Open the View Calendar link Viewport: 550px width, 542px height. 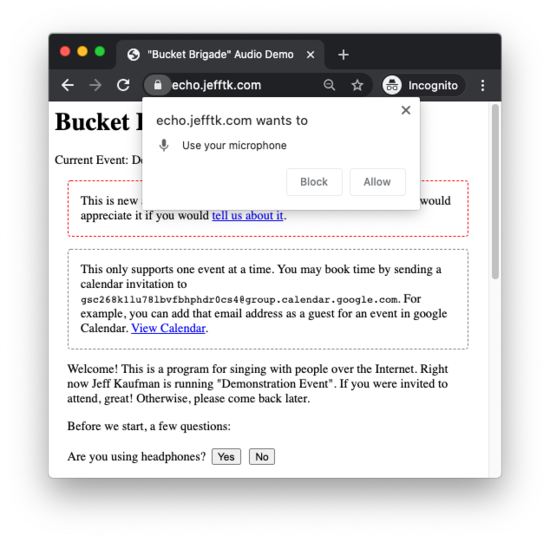[x=168, y=328]
